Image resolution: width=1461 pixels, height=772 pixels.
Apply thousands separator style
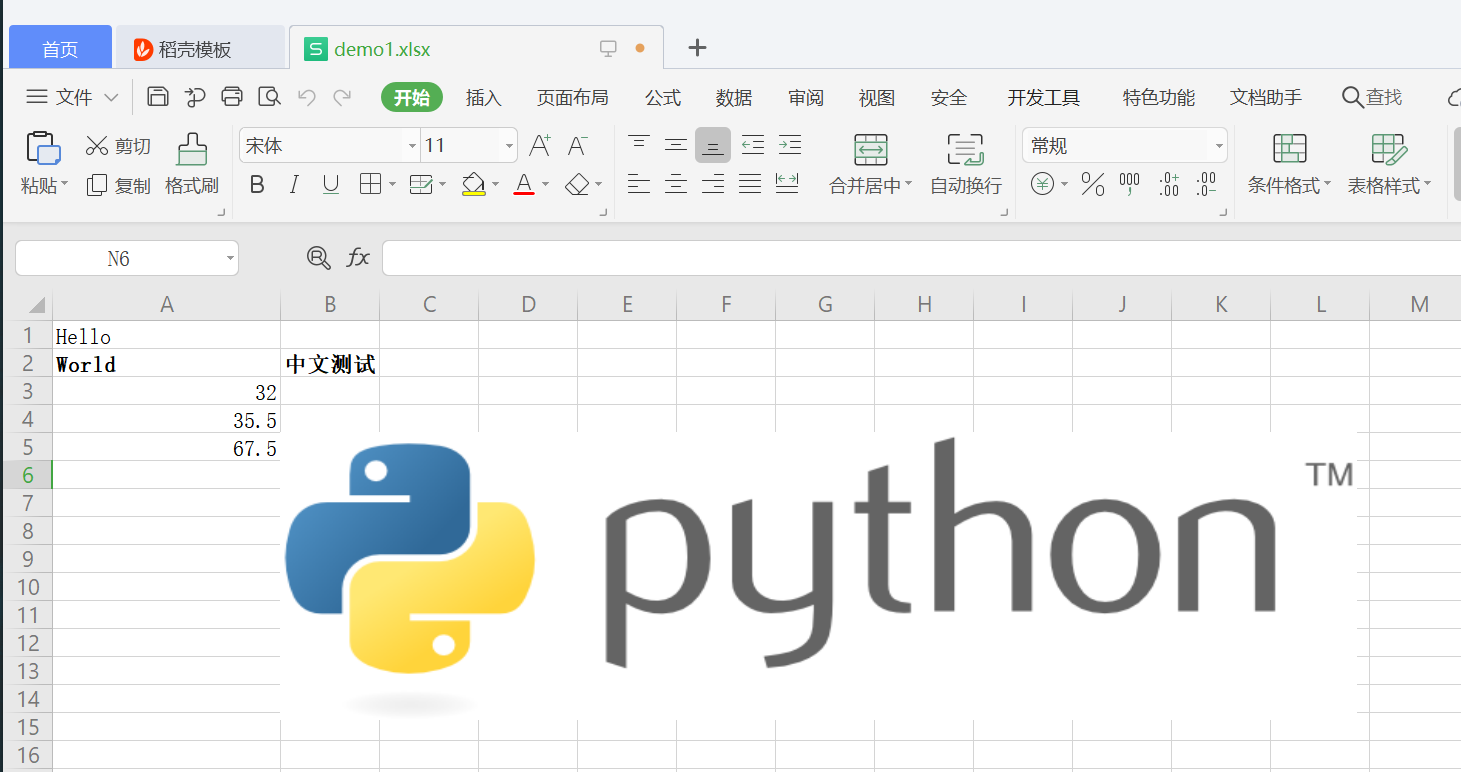coord(1130,184)
